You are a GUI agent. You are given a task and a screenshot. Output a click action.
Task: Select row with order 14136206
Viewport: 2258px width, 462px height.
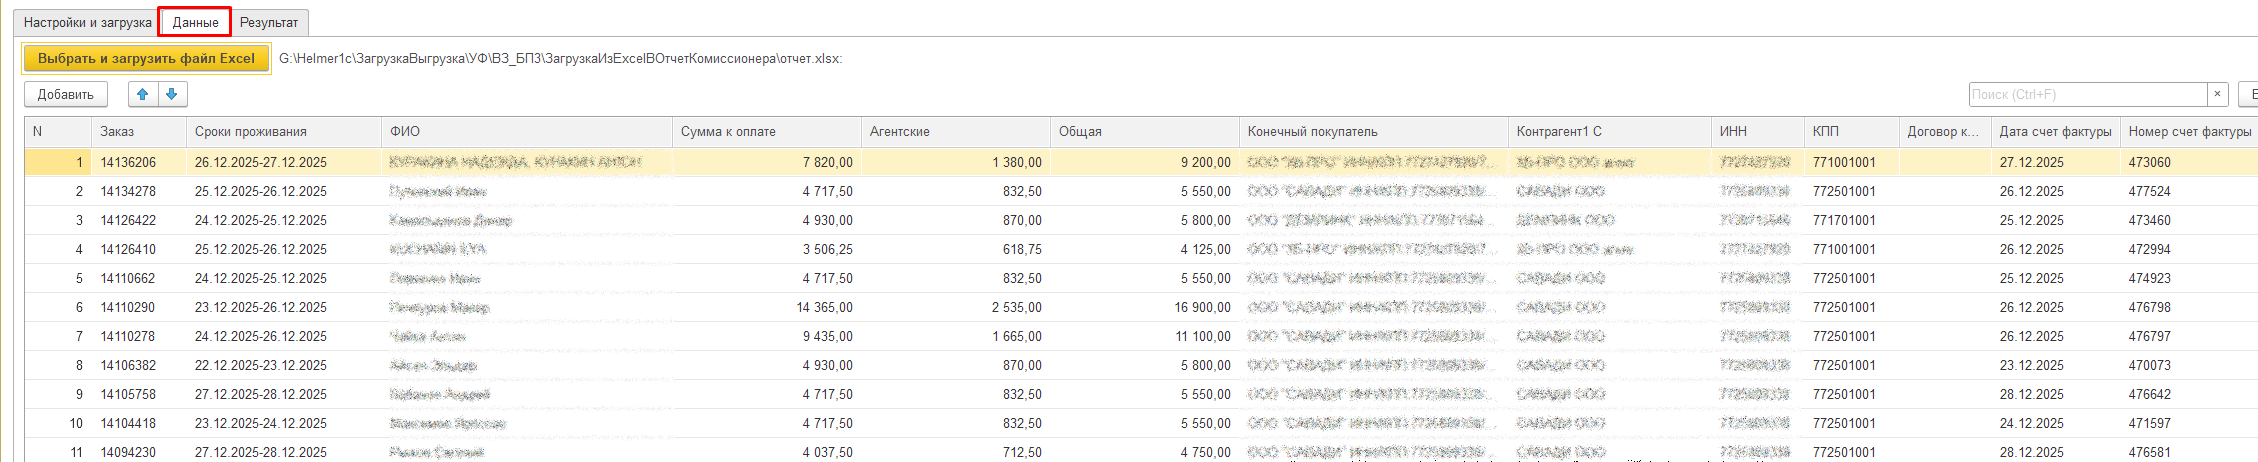click(128, 162)
